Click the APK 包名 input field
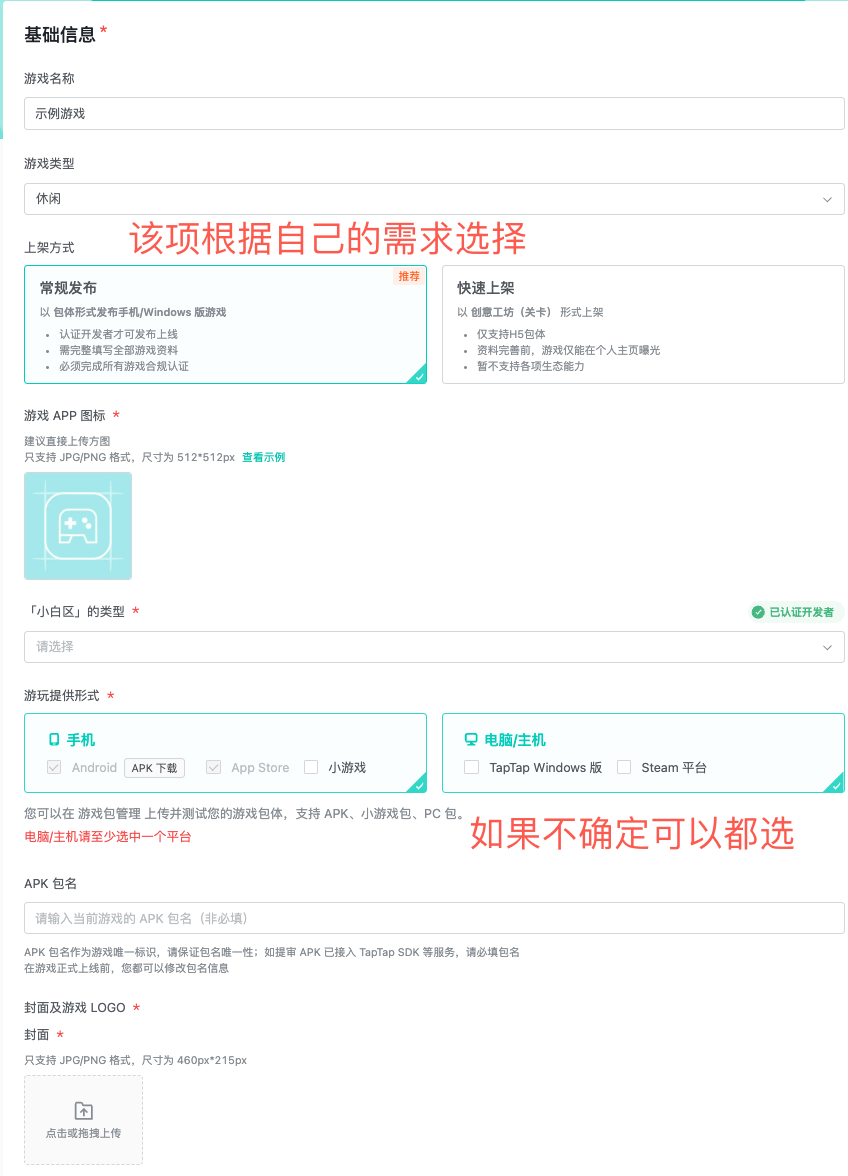 (434, 918)
